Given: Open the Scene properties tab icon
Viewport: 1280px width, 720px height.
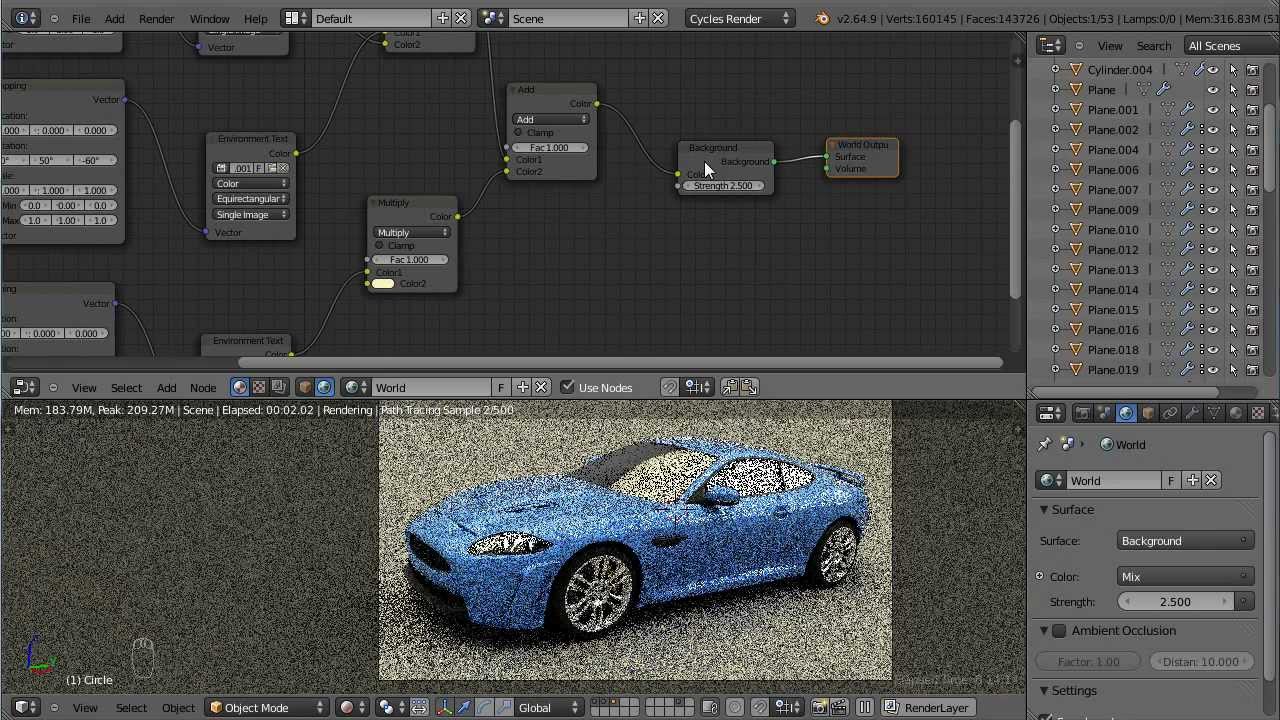Looking at the screenshot, I should (x=1104, y=413).
